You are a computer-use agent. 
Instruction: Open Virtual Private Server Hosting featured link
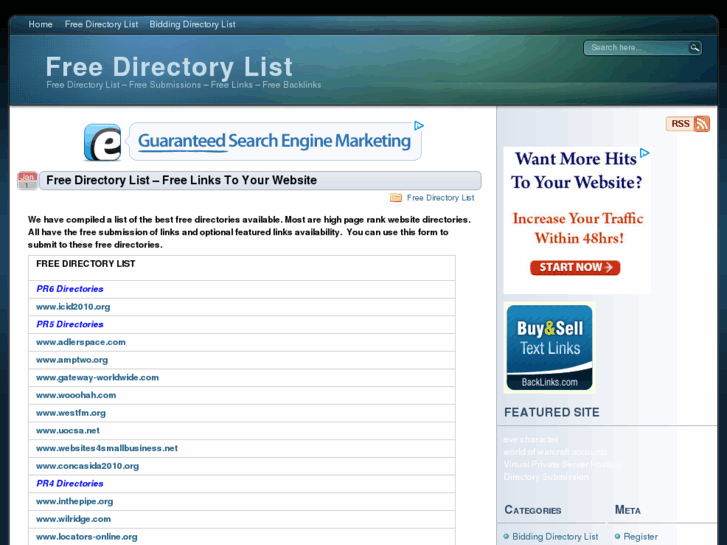pyautogui.click(x=562, y=464)
